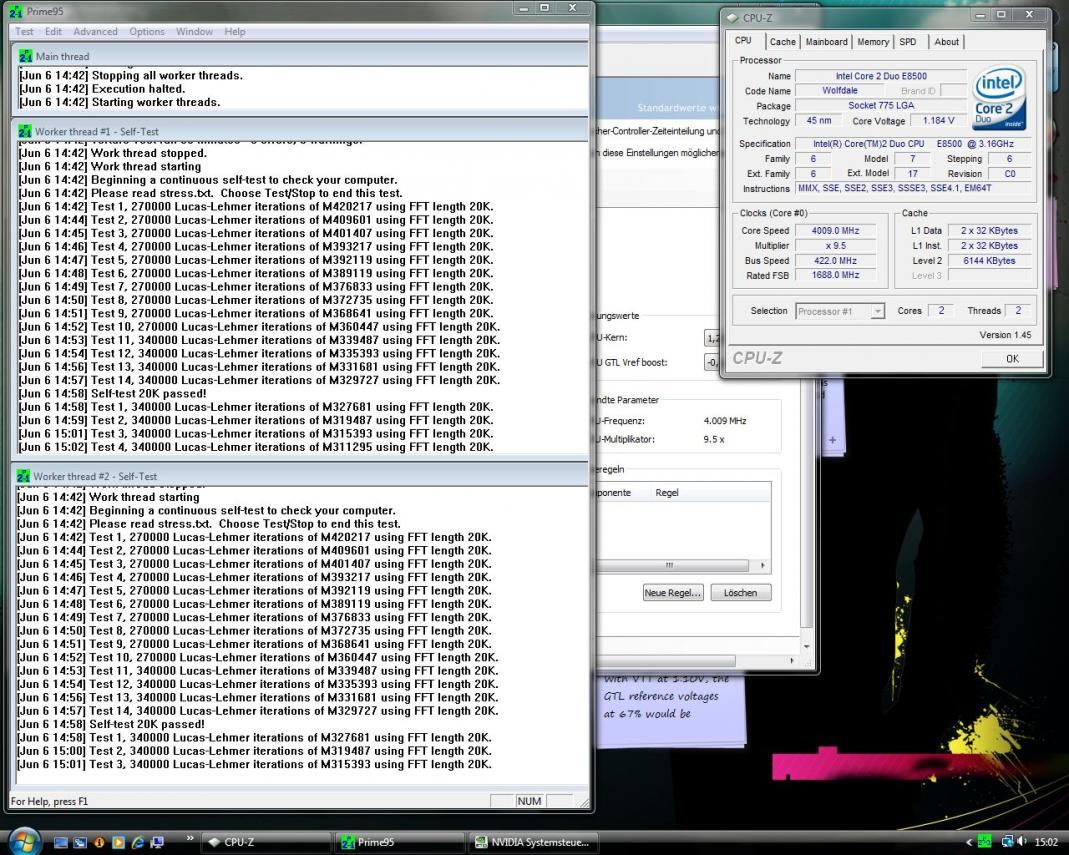Click the NVIDIA panel horizontal scroll right arrow
This screenshot has width=1069, height=855.
click(x=792, y=660)
